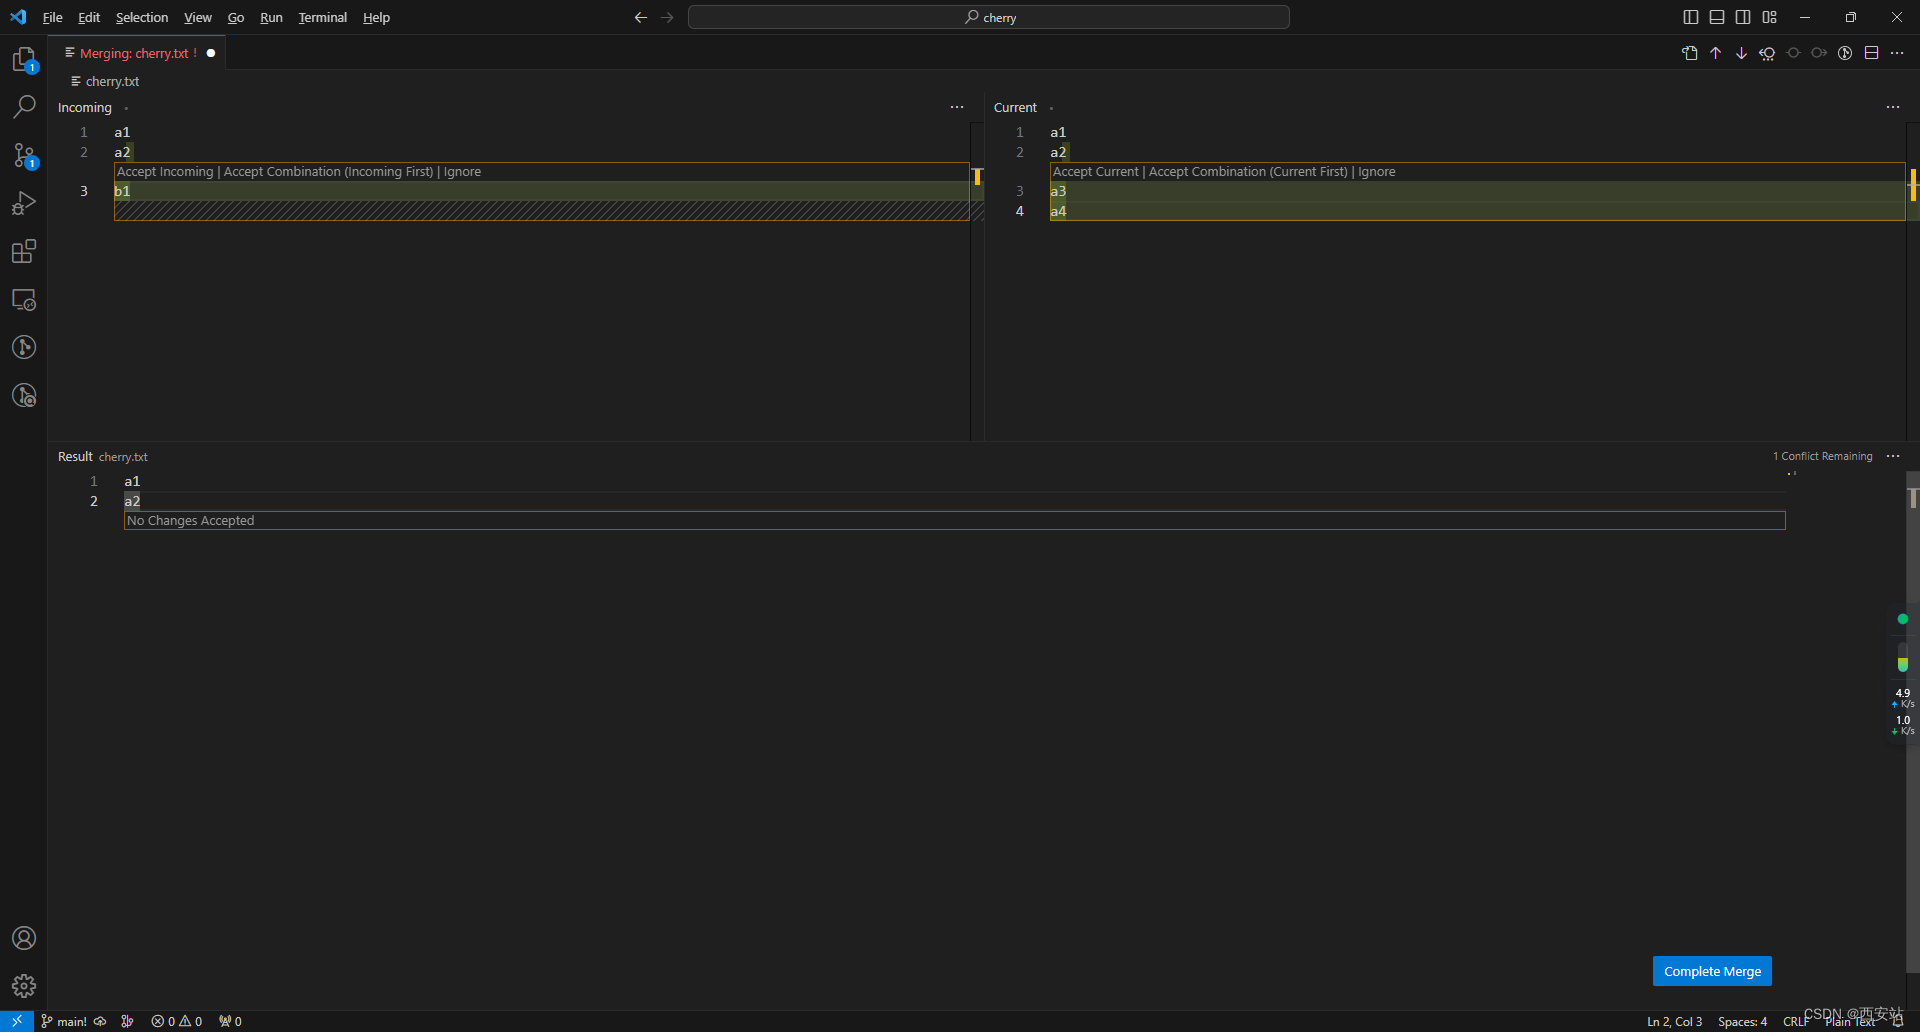Viewport: 1920px width, 1032px height.
Task: Click Ignore in the Current pane
Action: [1377, 172]
